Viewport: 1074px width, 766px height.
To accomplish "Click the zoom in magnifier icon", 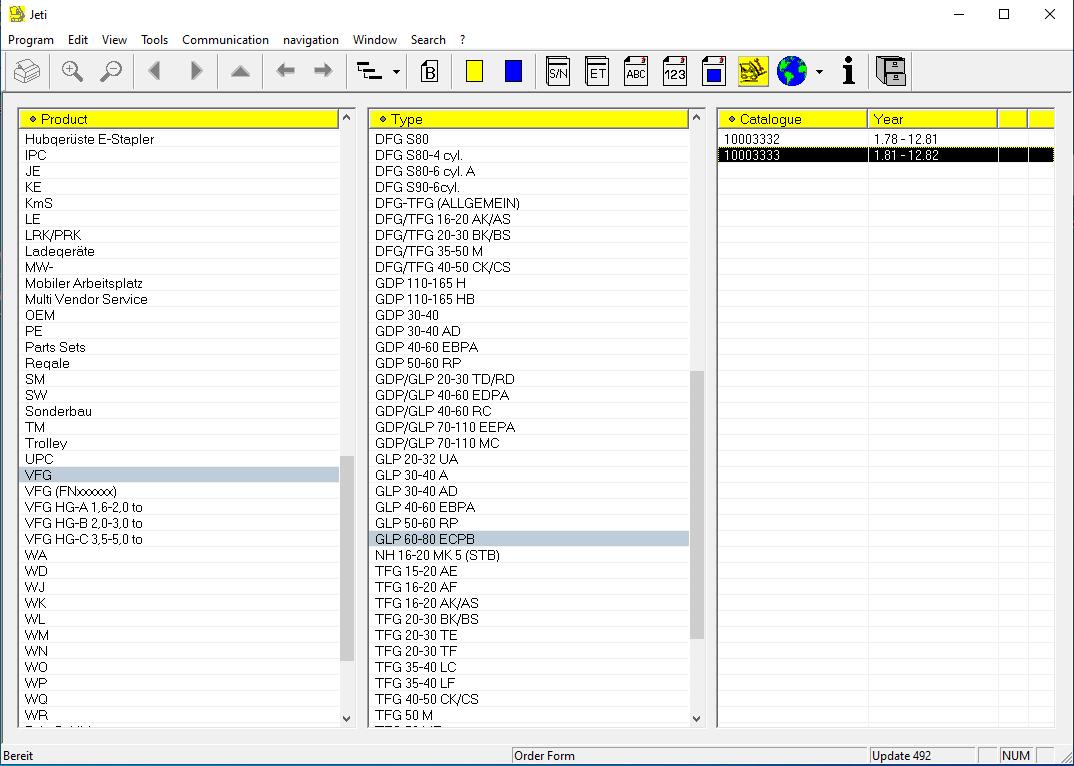I will (72, 71).
